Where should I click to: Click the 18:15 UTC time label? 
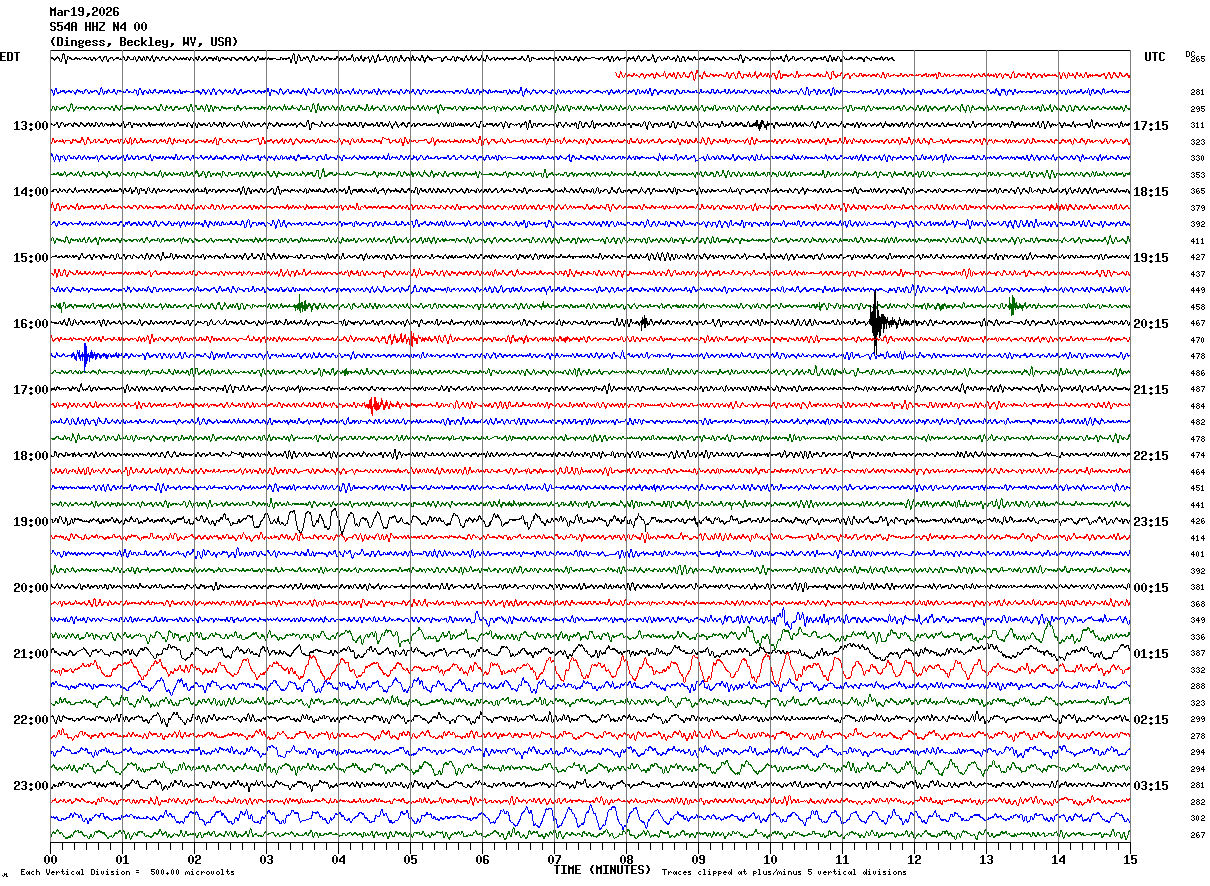point(1151,191)
